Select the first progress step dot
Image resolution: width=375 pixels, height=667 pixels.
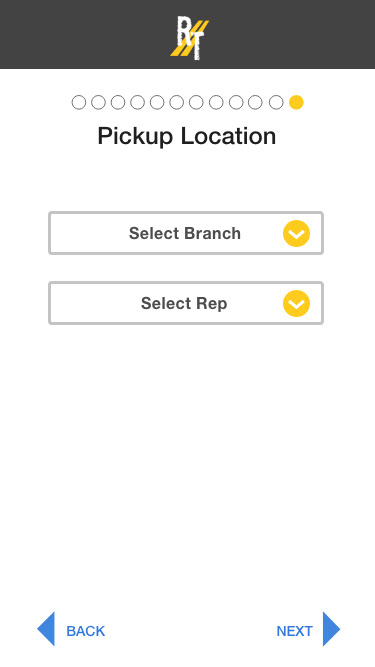(x=79, y=103)
